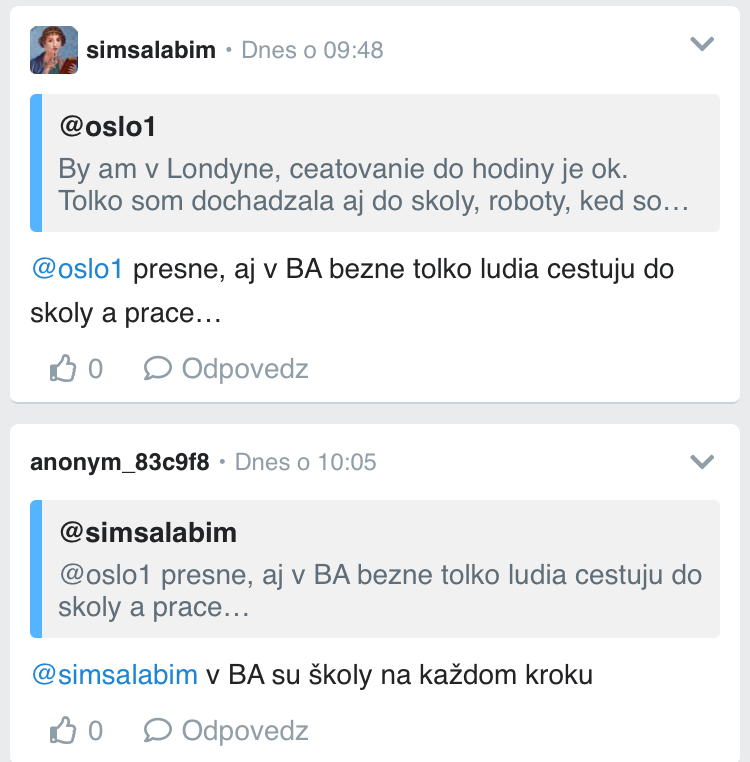Open the chevron menu on anonym_83c9f8's comment
This screenshot has height=762, width=750.
pos(703,462)
